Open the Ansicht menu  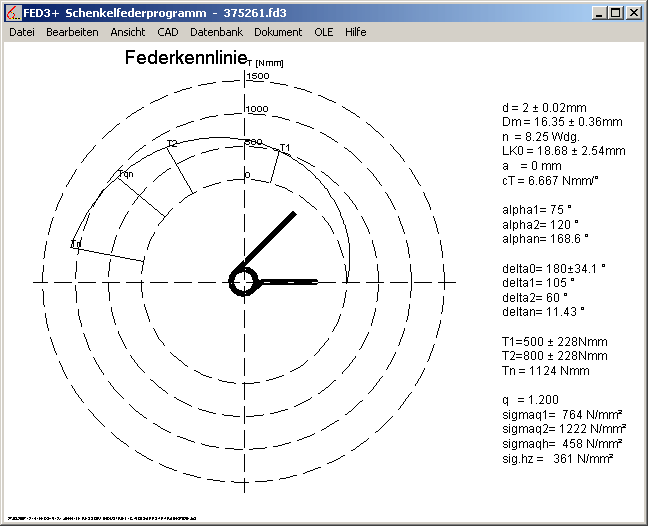click(x=127, y=32)
